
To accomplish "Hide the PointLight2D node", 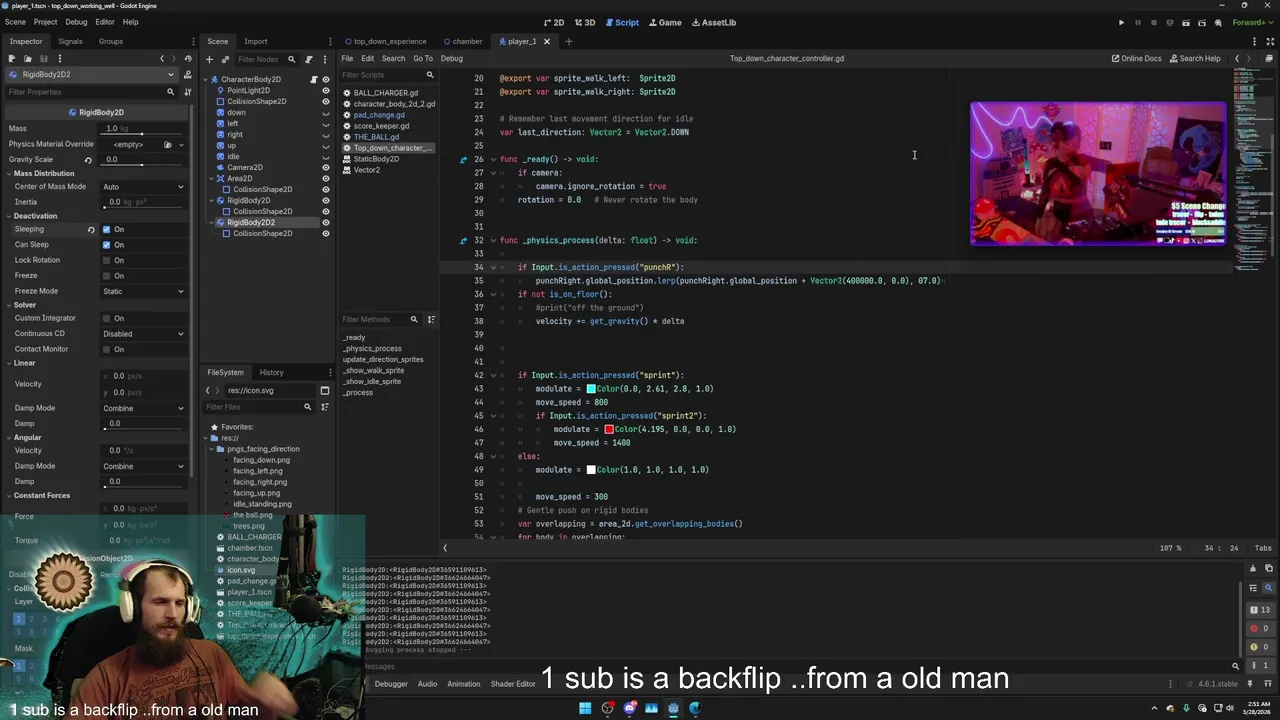I will (325, 90).
